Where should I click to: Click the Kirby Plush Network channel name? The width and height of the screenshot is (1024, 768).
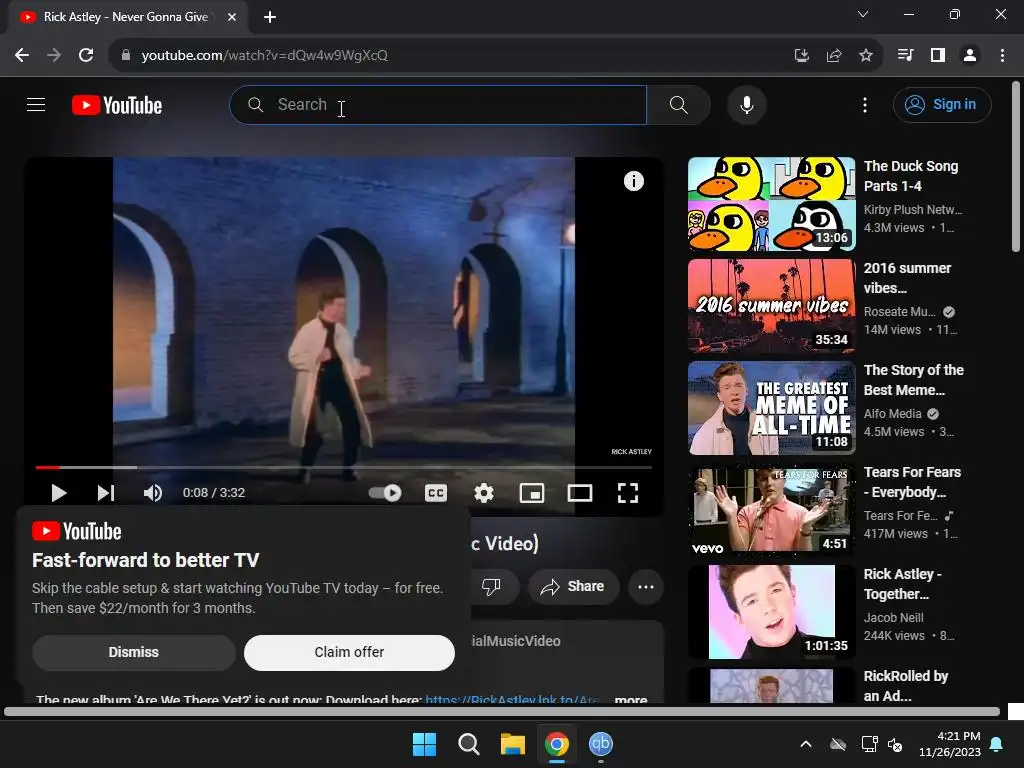(x=912, y=210)
